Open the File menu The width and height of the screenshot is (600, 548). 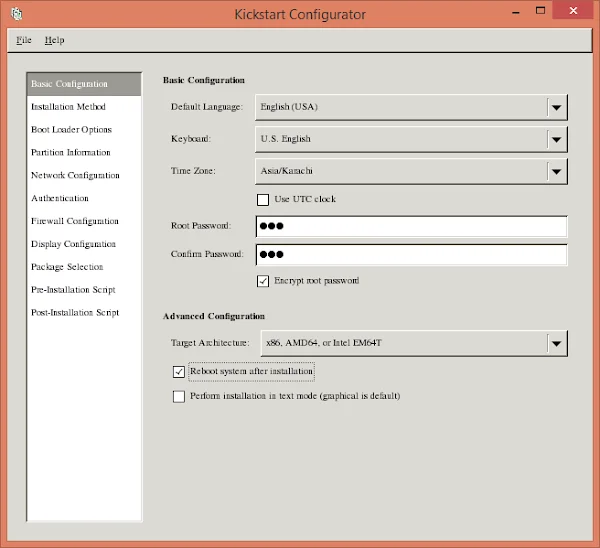pyautogui.click(x=24, y=40)
